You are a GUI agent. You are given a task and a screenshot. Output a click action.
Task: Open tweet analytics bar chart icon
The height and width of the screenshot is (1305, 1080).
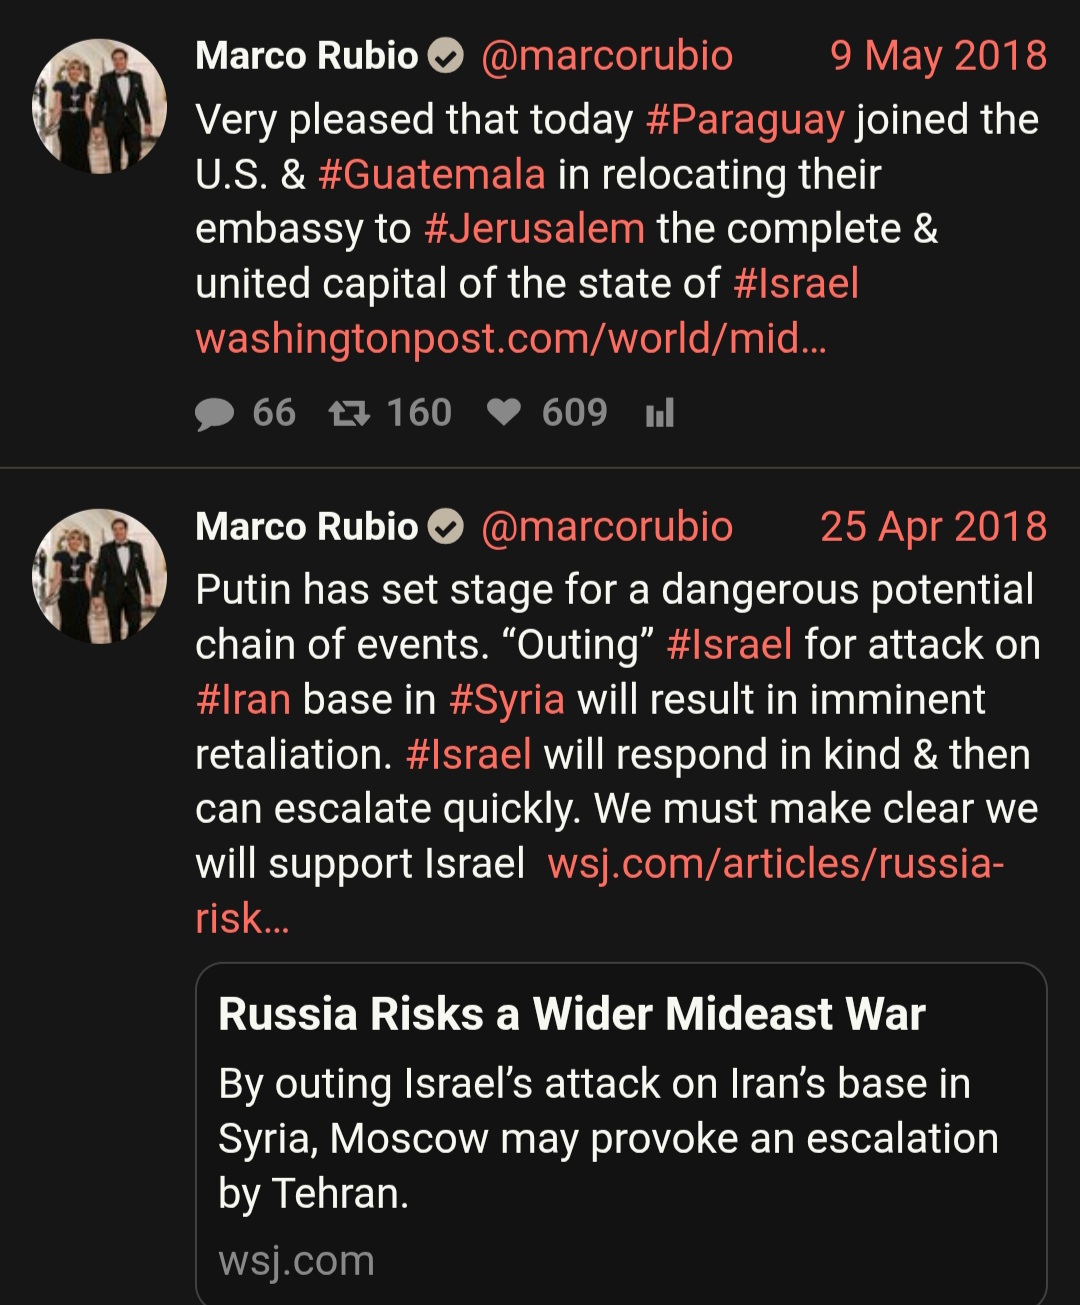coord(660,413)
